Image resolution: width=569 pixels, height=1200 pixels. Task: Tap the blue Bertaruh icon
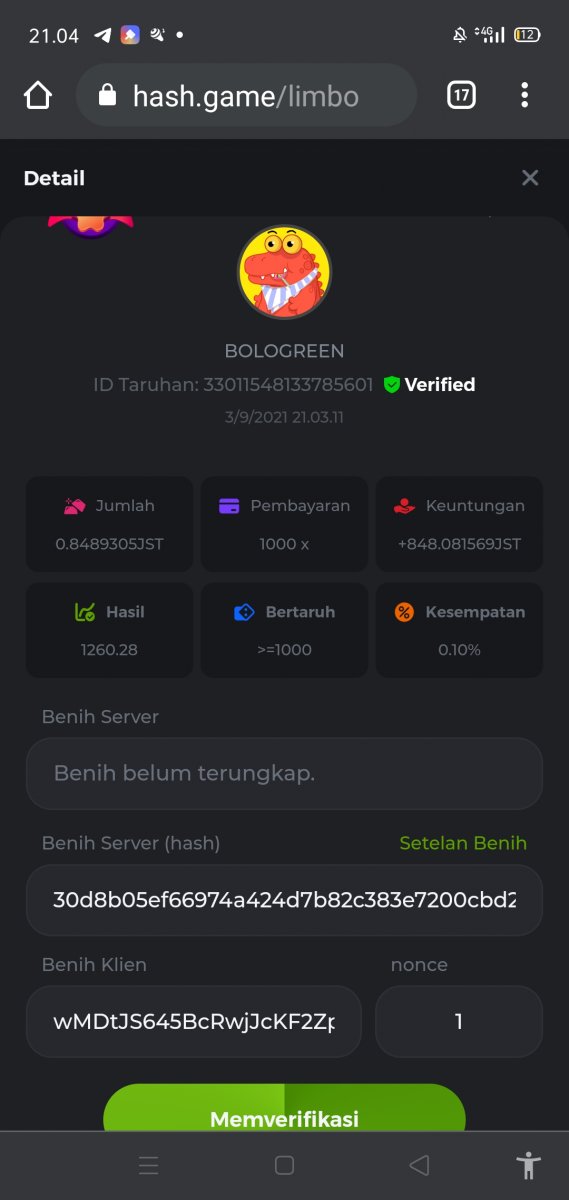click(x=244, y=612)
